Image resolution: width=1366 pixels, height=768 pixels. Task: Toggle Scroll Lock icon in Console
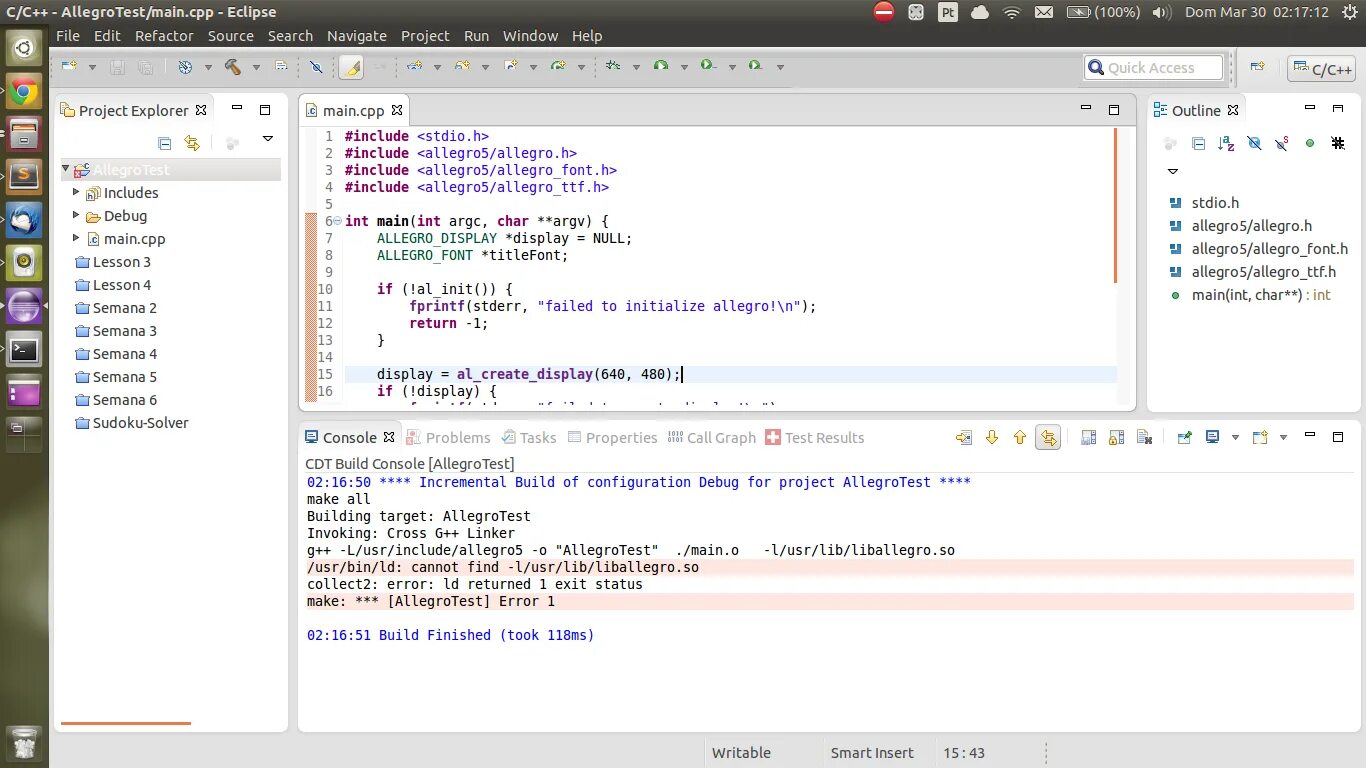(1117, 437)
